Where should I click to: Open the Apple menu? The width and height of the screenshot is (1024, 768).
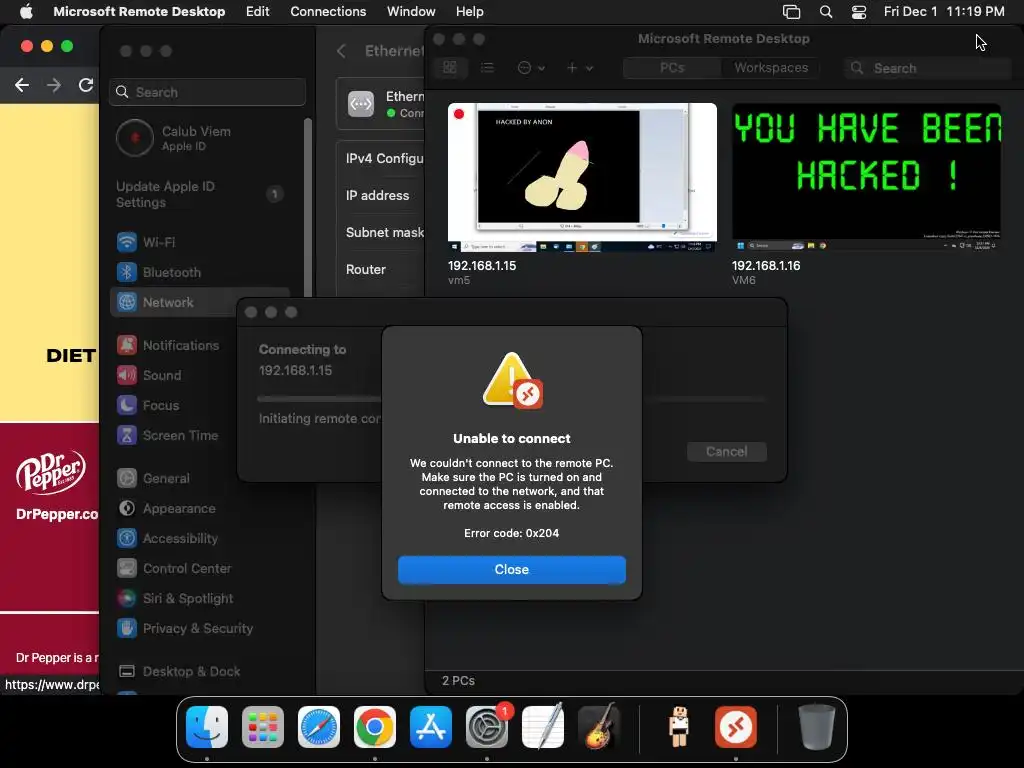pyautogui.click(x=26, y=11)
